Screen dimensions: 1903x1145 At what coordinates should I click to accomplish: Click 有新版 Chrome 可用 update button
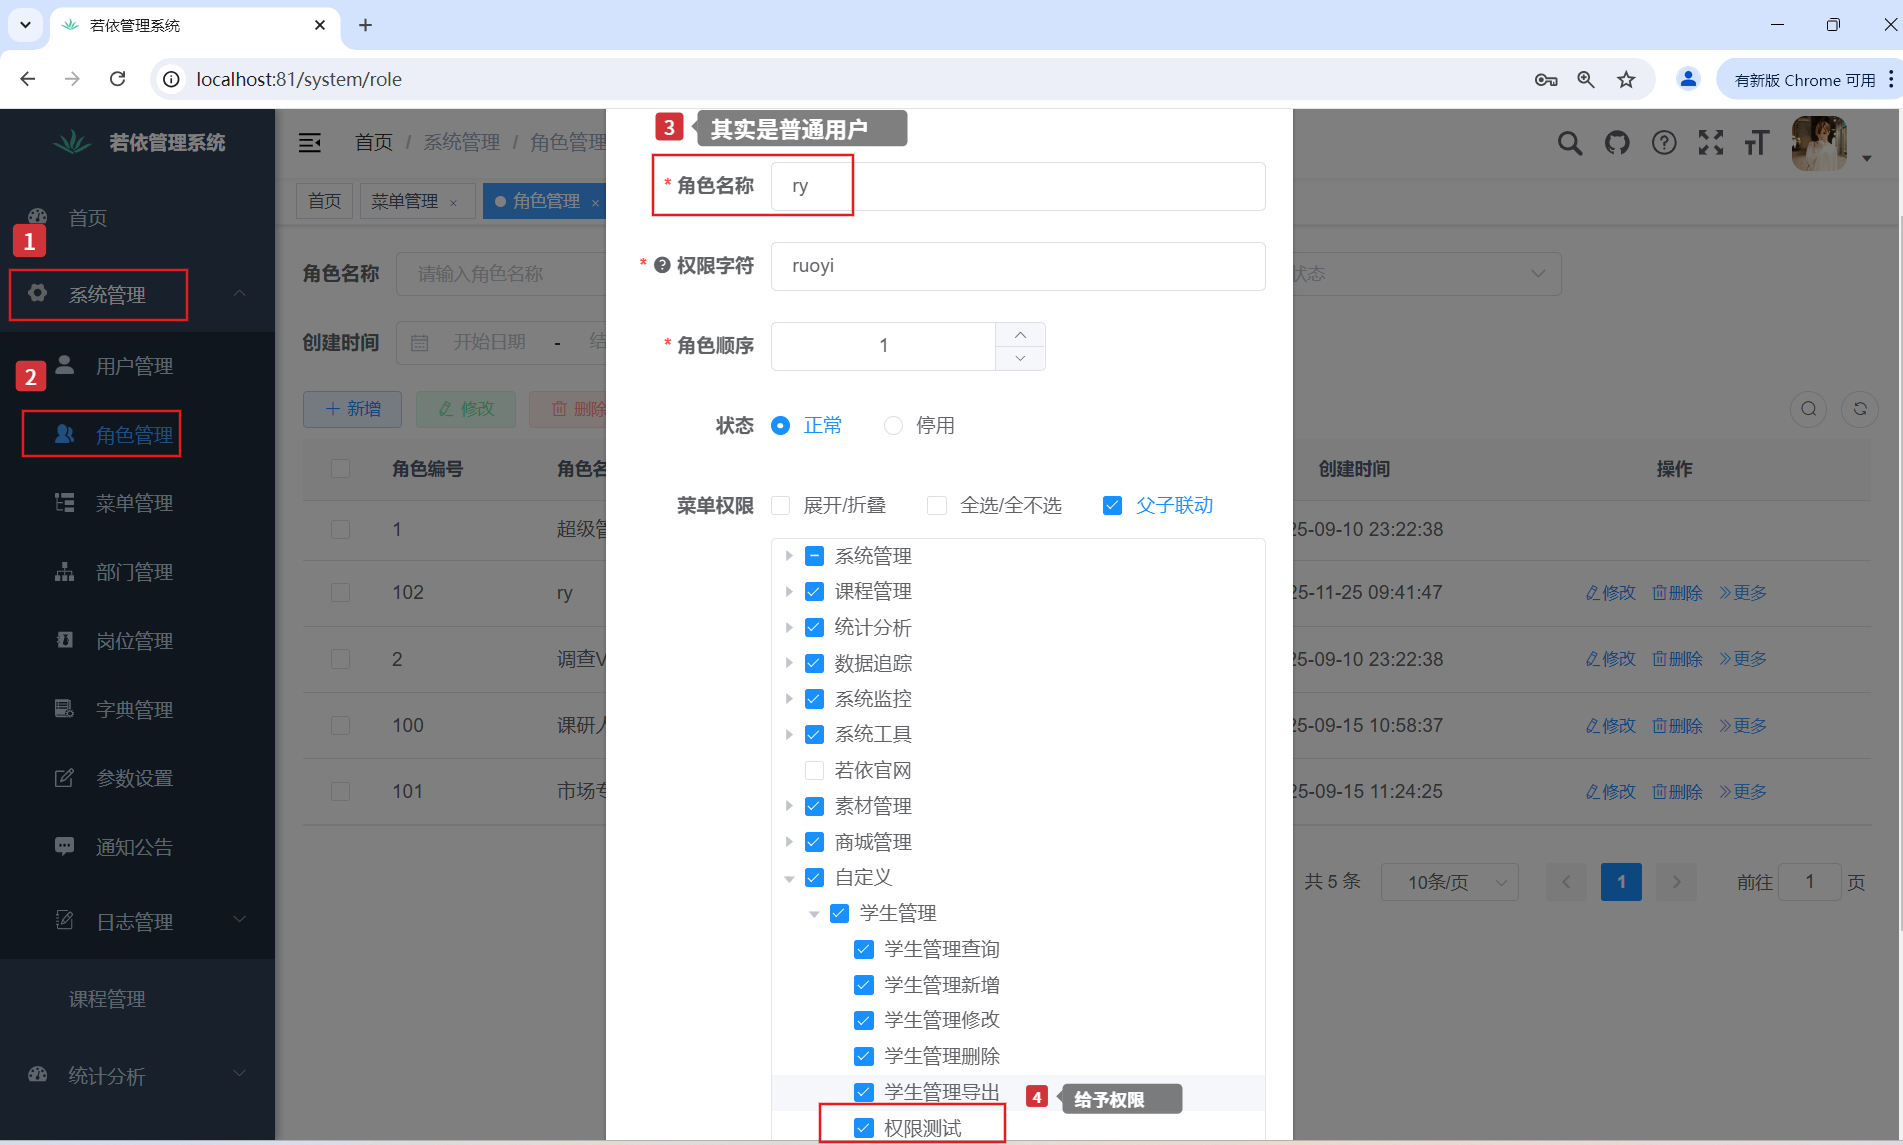pos(1804,80)
